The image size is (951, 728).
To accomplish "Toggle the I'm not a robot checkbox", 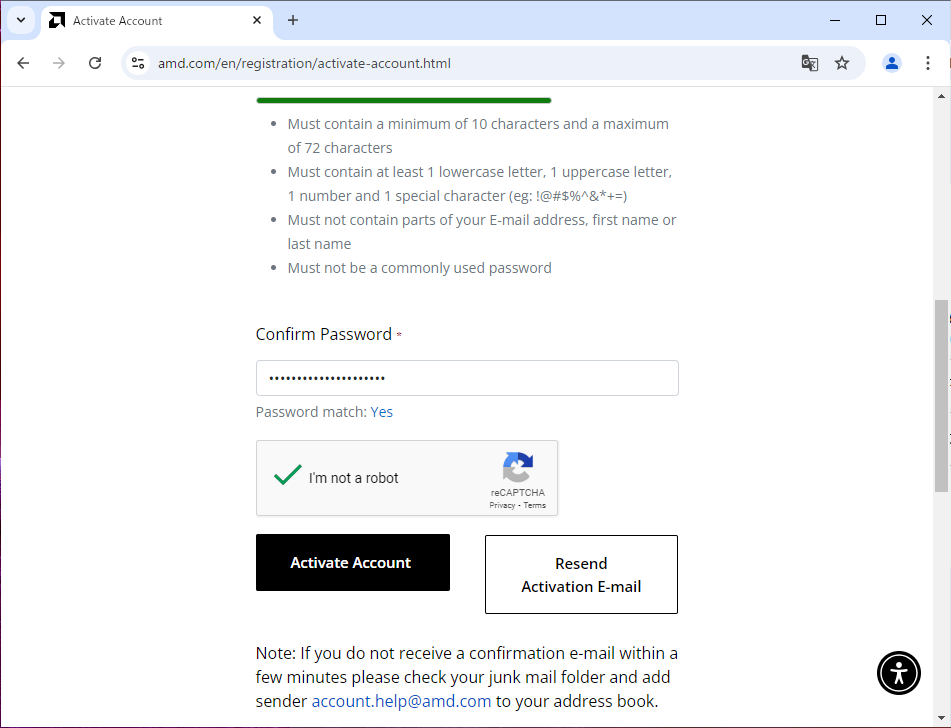I will point(288,476).
